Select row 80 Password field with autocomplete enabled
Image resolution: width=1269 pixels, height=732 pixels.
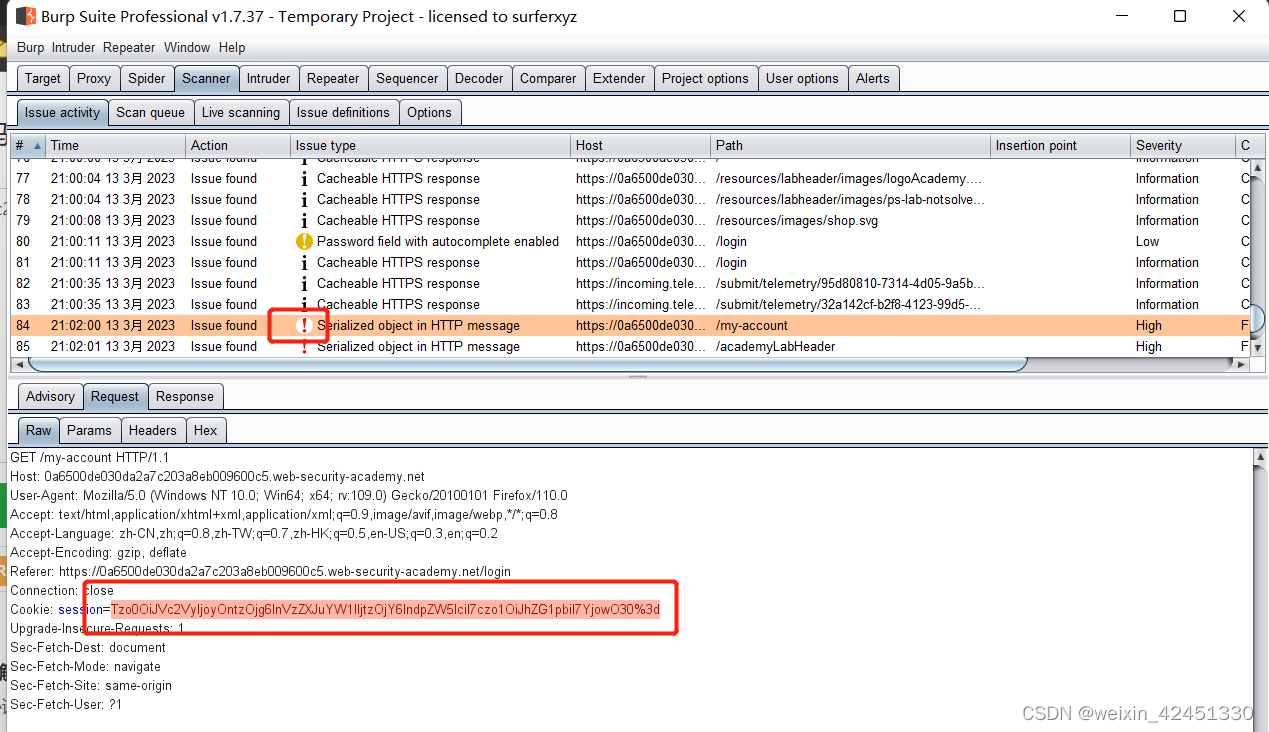pyautogui.click(x=630, y=242)
